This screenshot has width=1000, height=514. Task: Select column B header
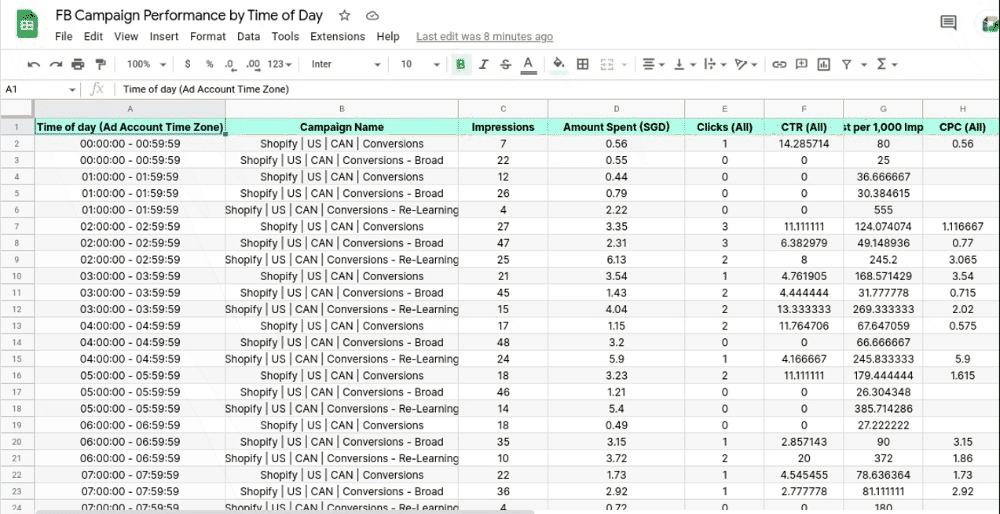pos(342,108)
